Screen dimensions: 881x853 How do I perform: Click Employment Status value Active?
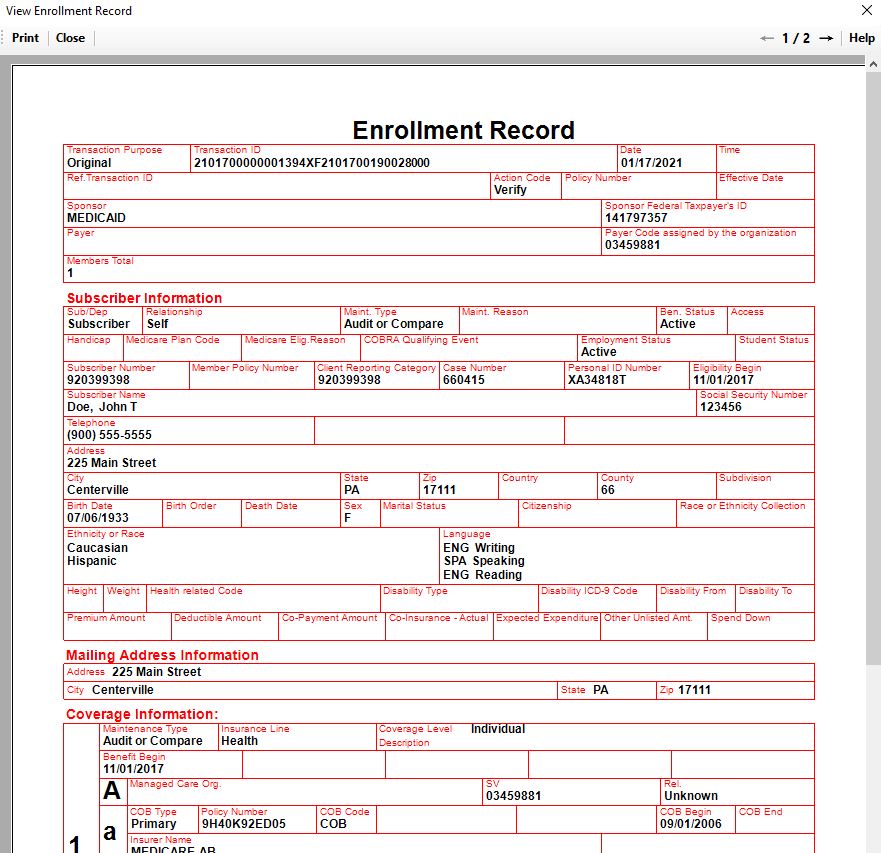tap(598, 352)
